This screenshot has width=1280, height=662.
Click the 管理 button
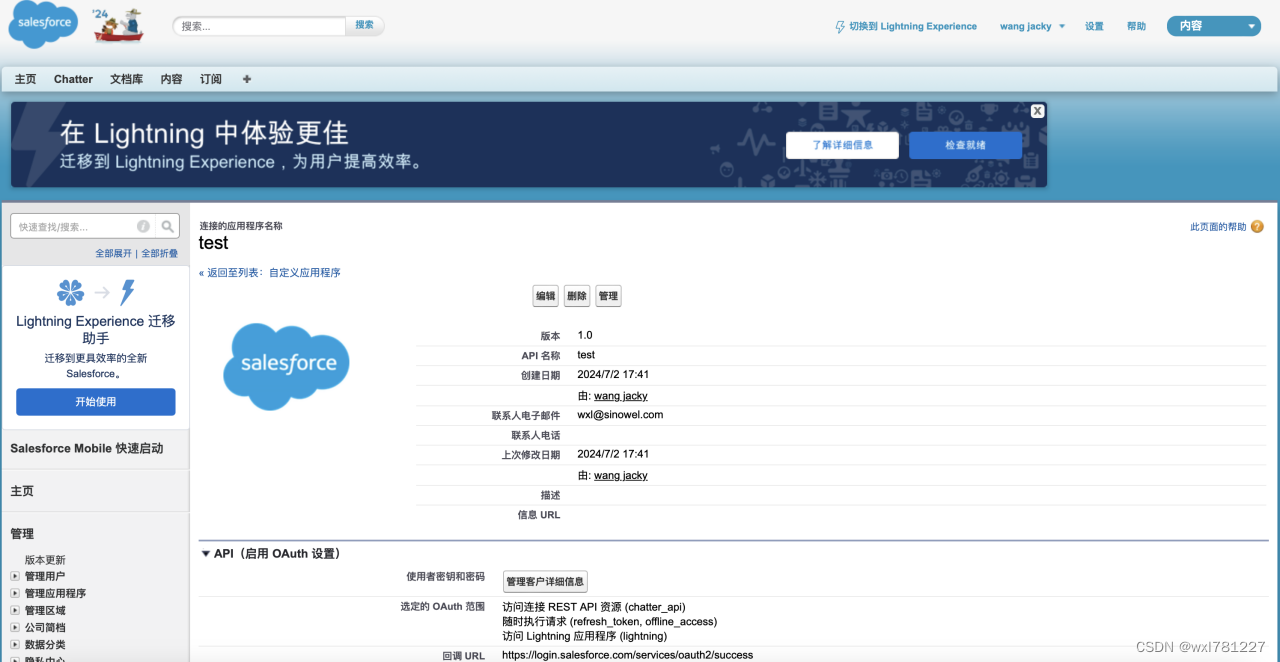[608, 296]
